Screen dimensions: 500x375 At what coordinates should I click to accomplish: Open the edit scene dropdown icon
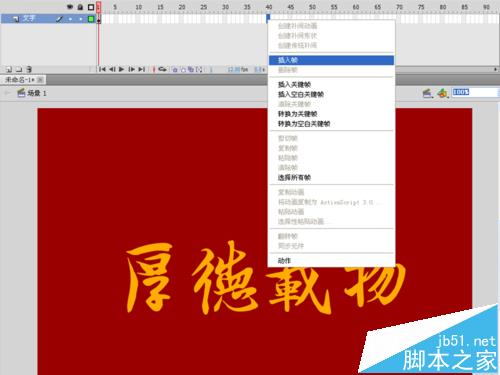coord(428,93)
